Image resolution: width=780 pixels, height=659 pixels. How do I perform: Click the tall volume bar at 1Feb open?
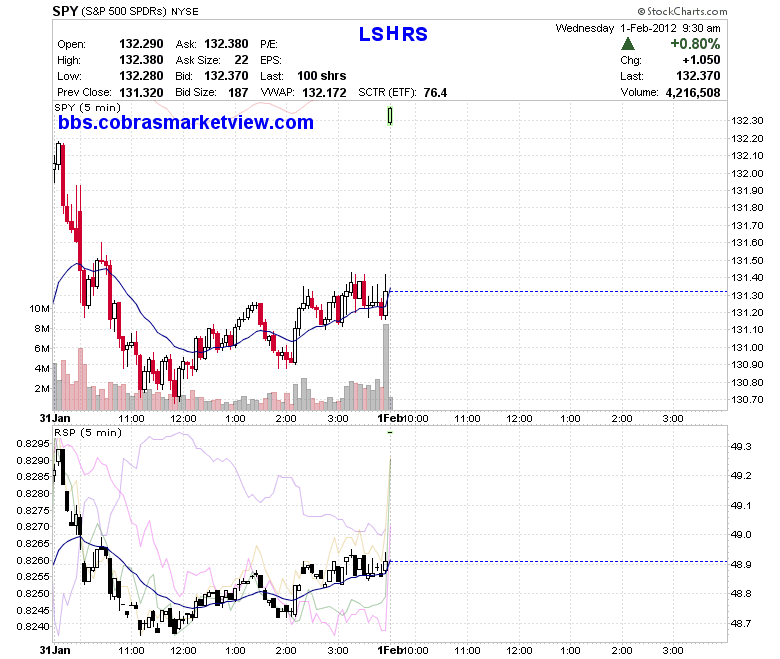[x=386, y=367]
